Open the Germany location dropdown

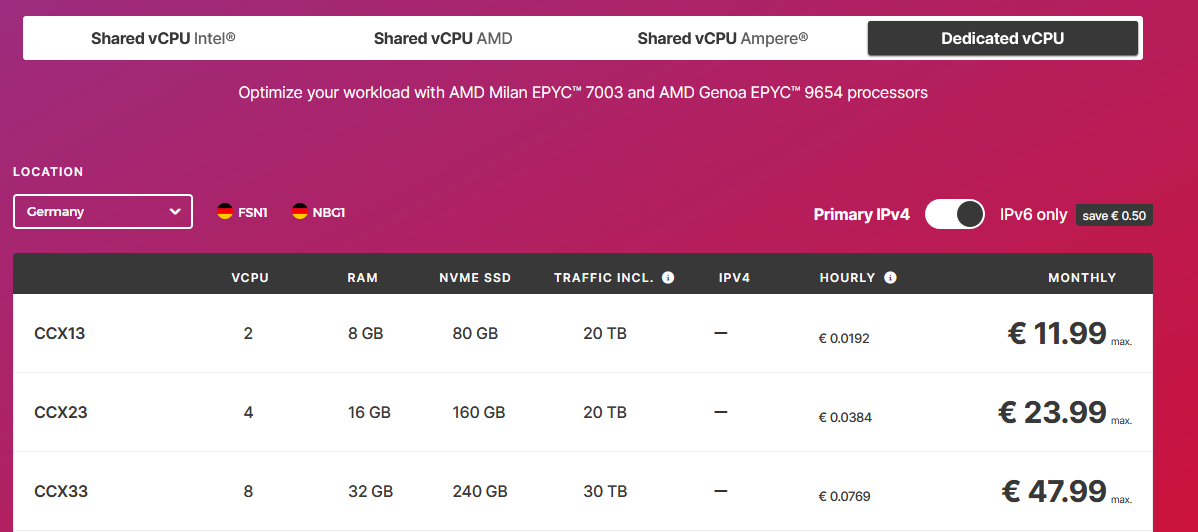[x=102, y=212]
